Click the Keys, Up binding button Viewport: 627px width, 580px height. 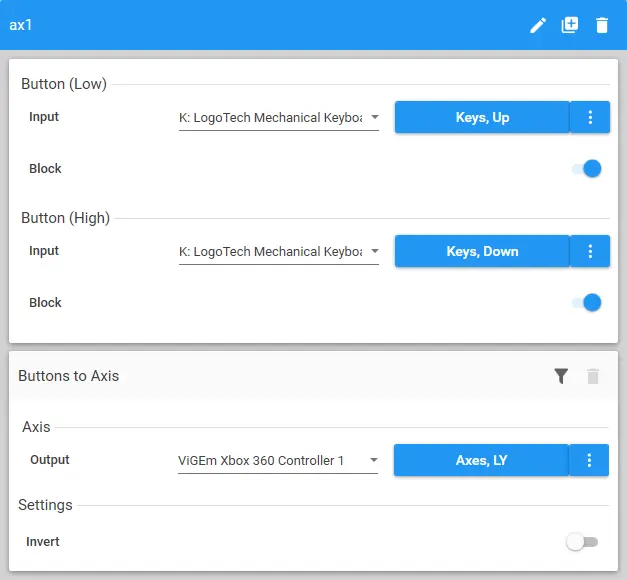(x=482, y=117)
